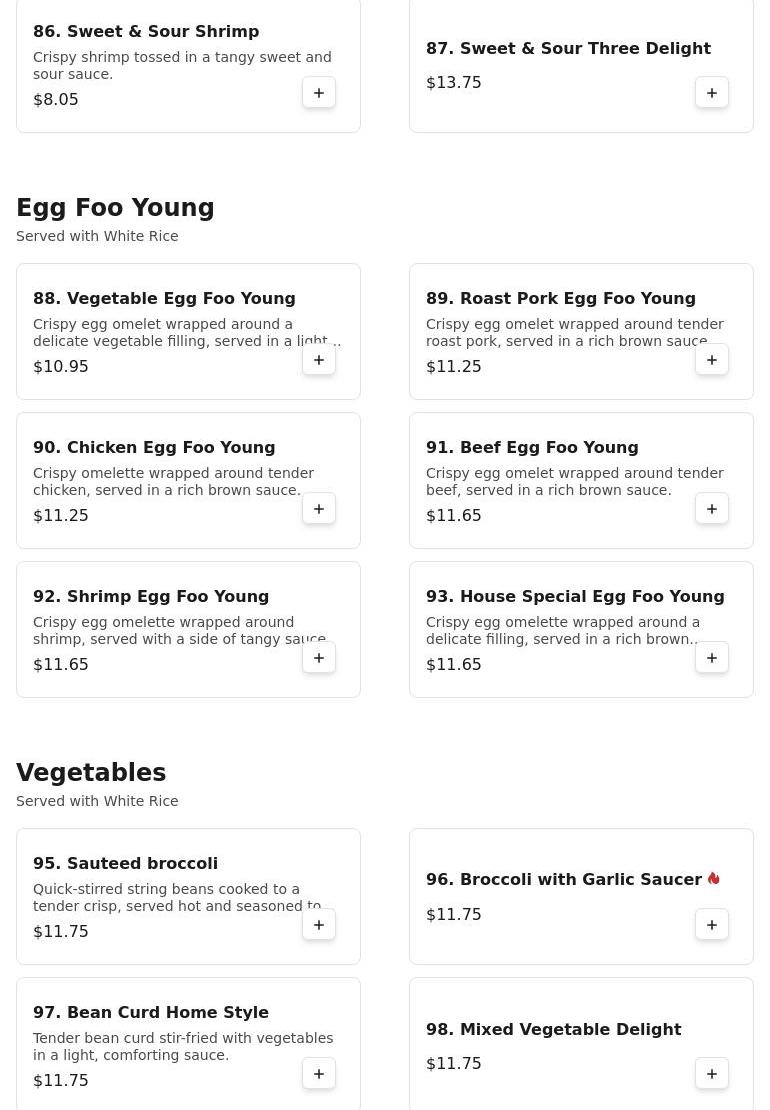770x1110 pixels.
Task: Add Shrimp Egg Foo Young to order
Action: [319, 658]
